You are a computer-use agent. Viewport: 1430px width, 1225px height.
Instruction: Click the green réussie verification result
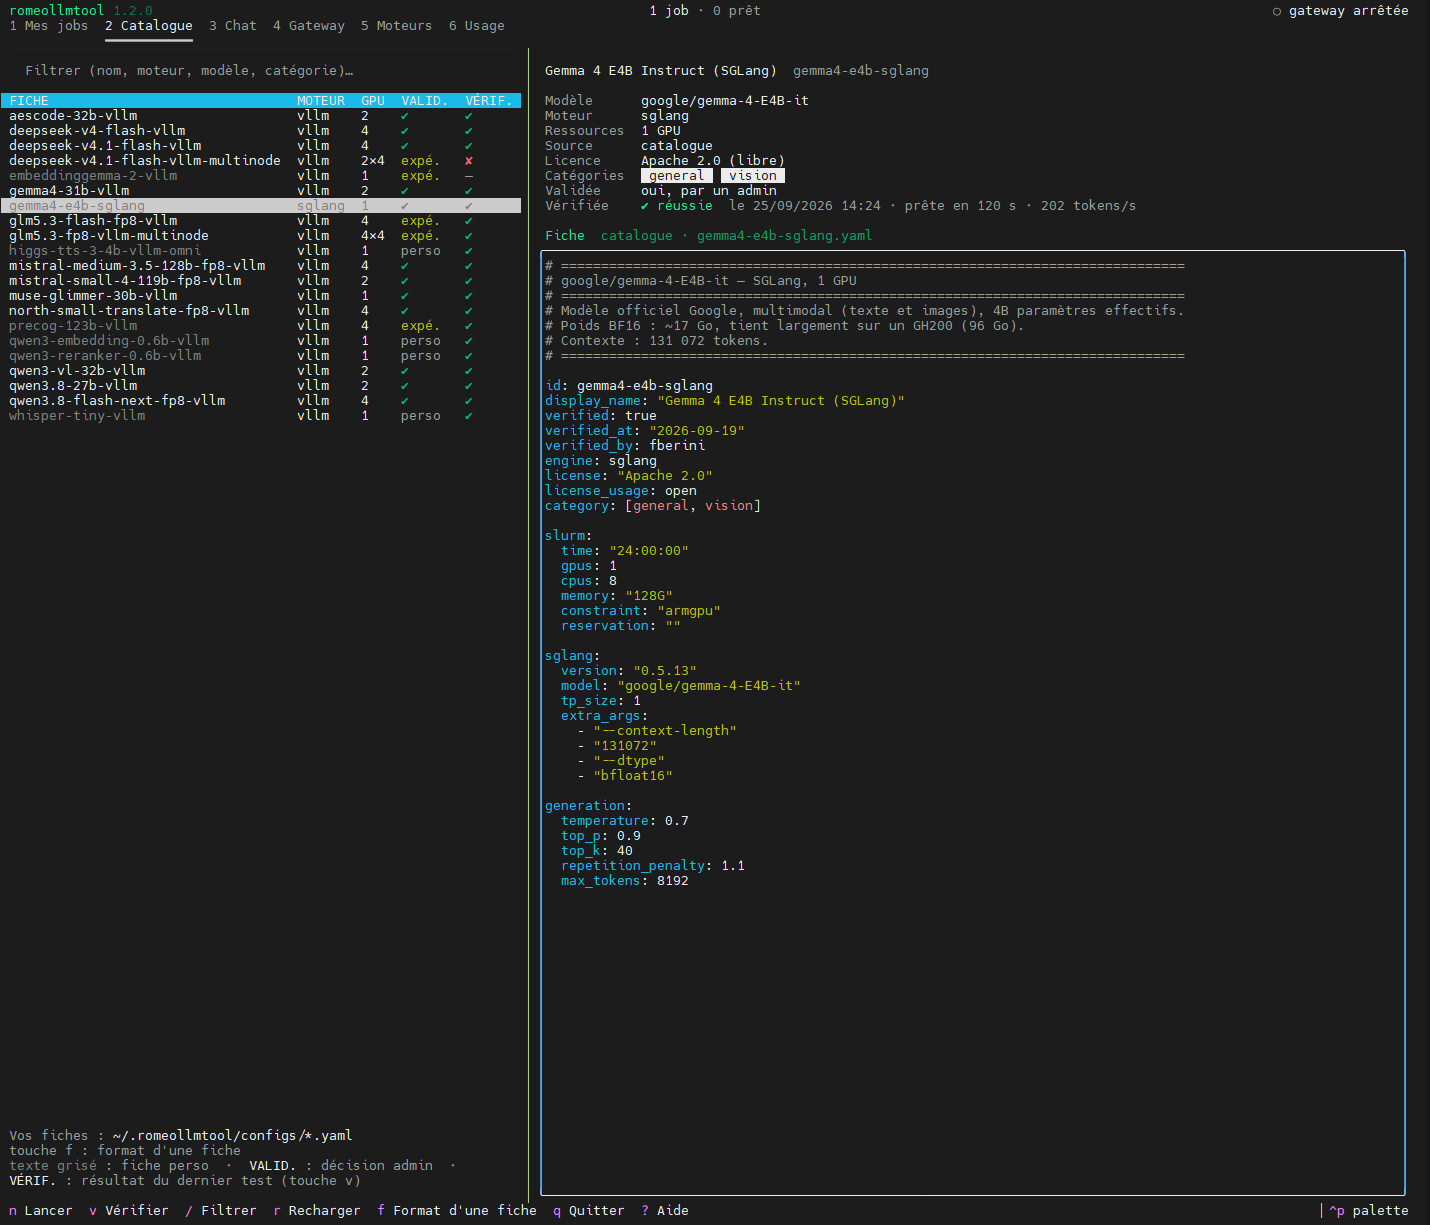click(x=677, y=206)
